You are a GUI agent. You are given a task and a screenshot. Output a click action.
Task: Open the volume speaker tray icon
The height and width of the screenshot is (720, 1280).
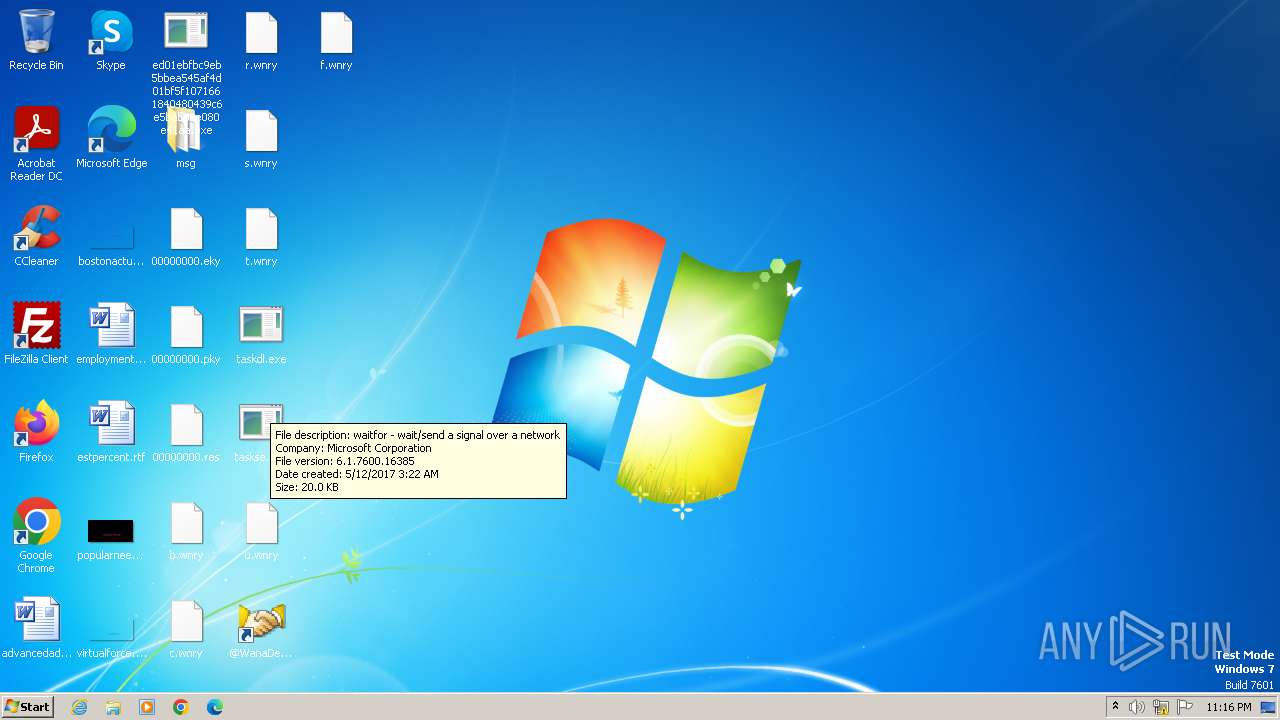pos(1137,707)
